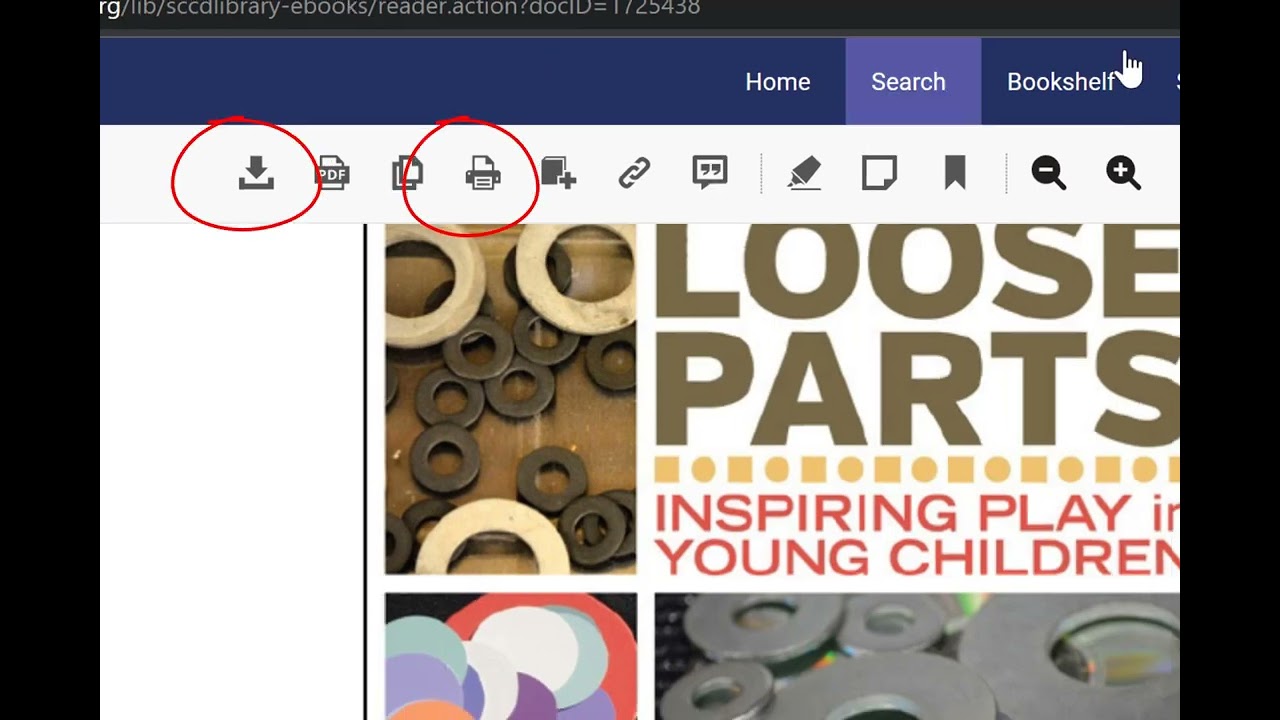Zoom in with the plus magnifier
Viewport: 1280px width, 720px height.
tap(1124, 173)
